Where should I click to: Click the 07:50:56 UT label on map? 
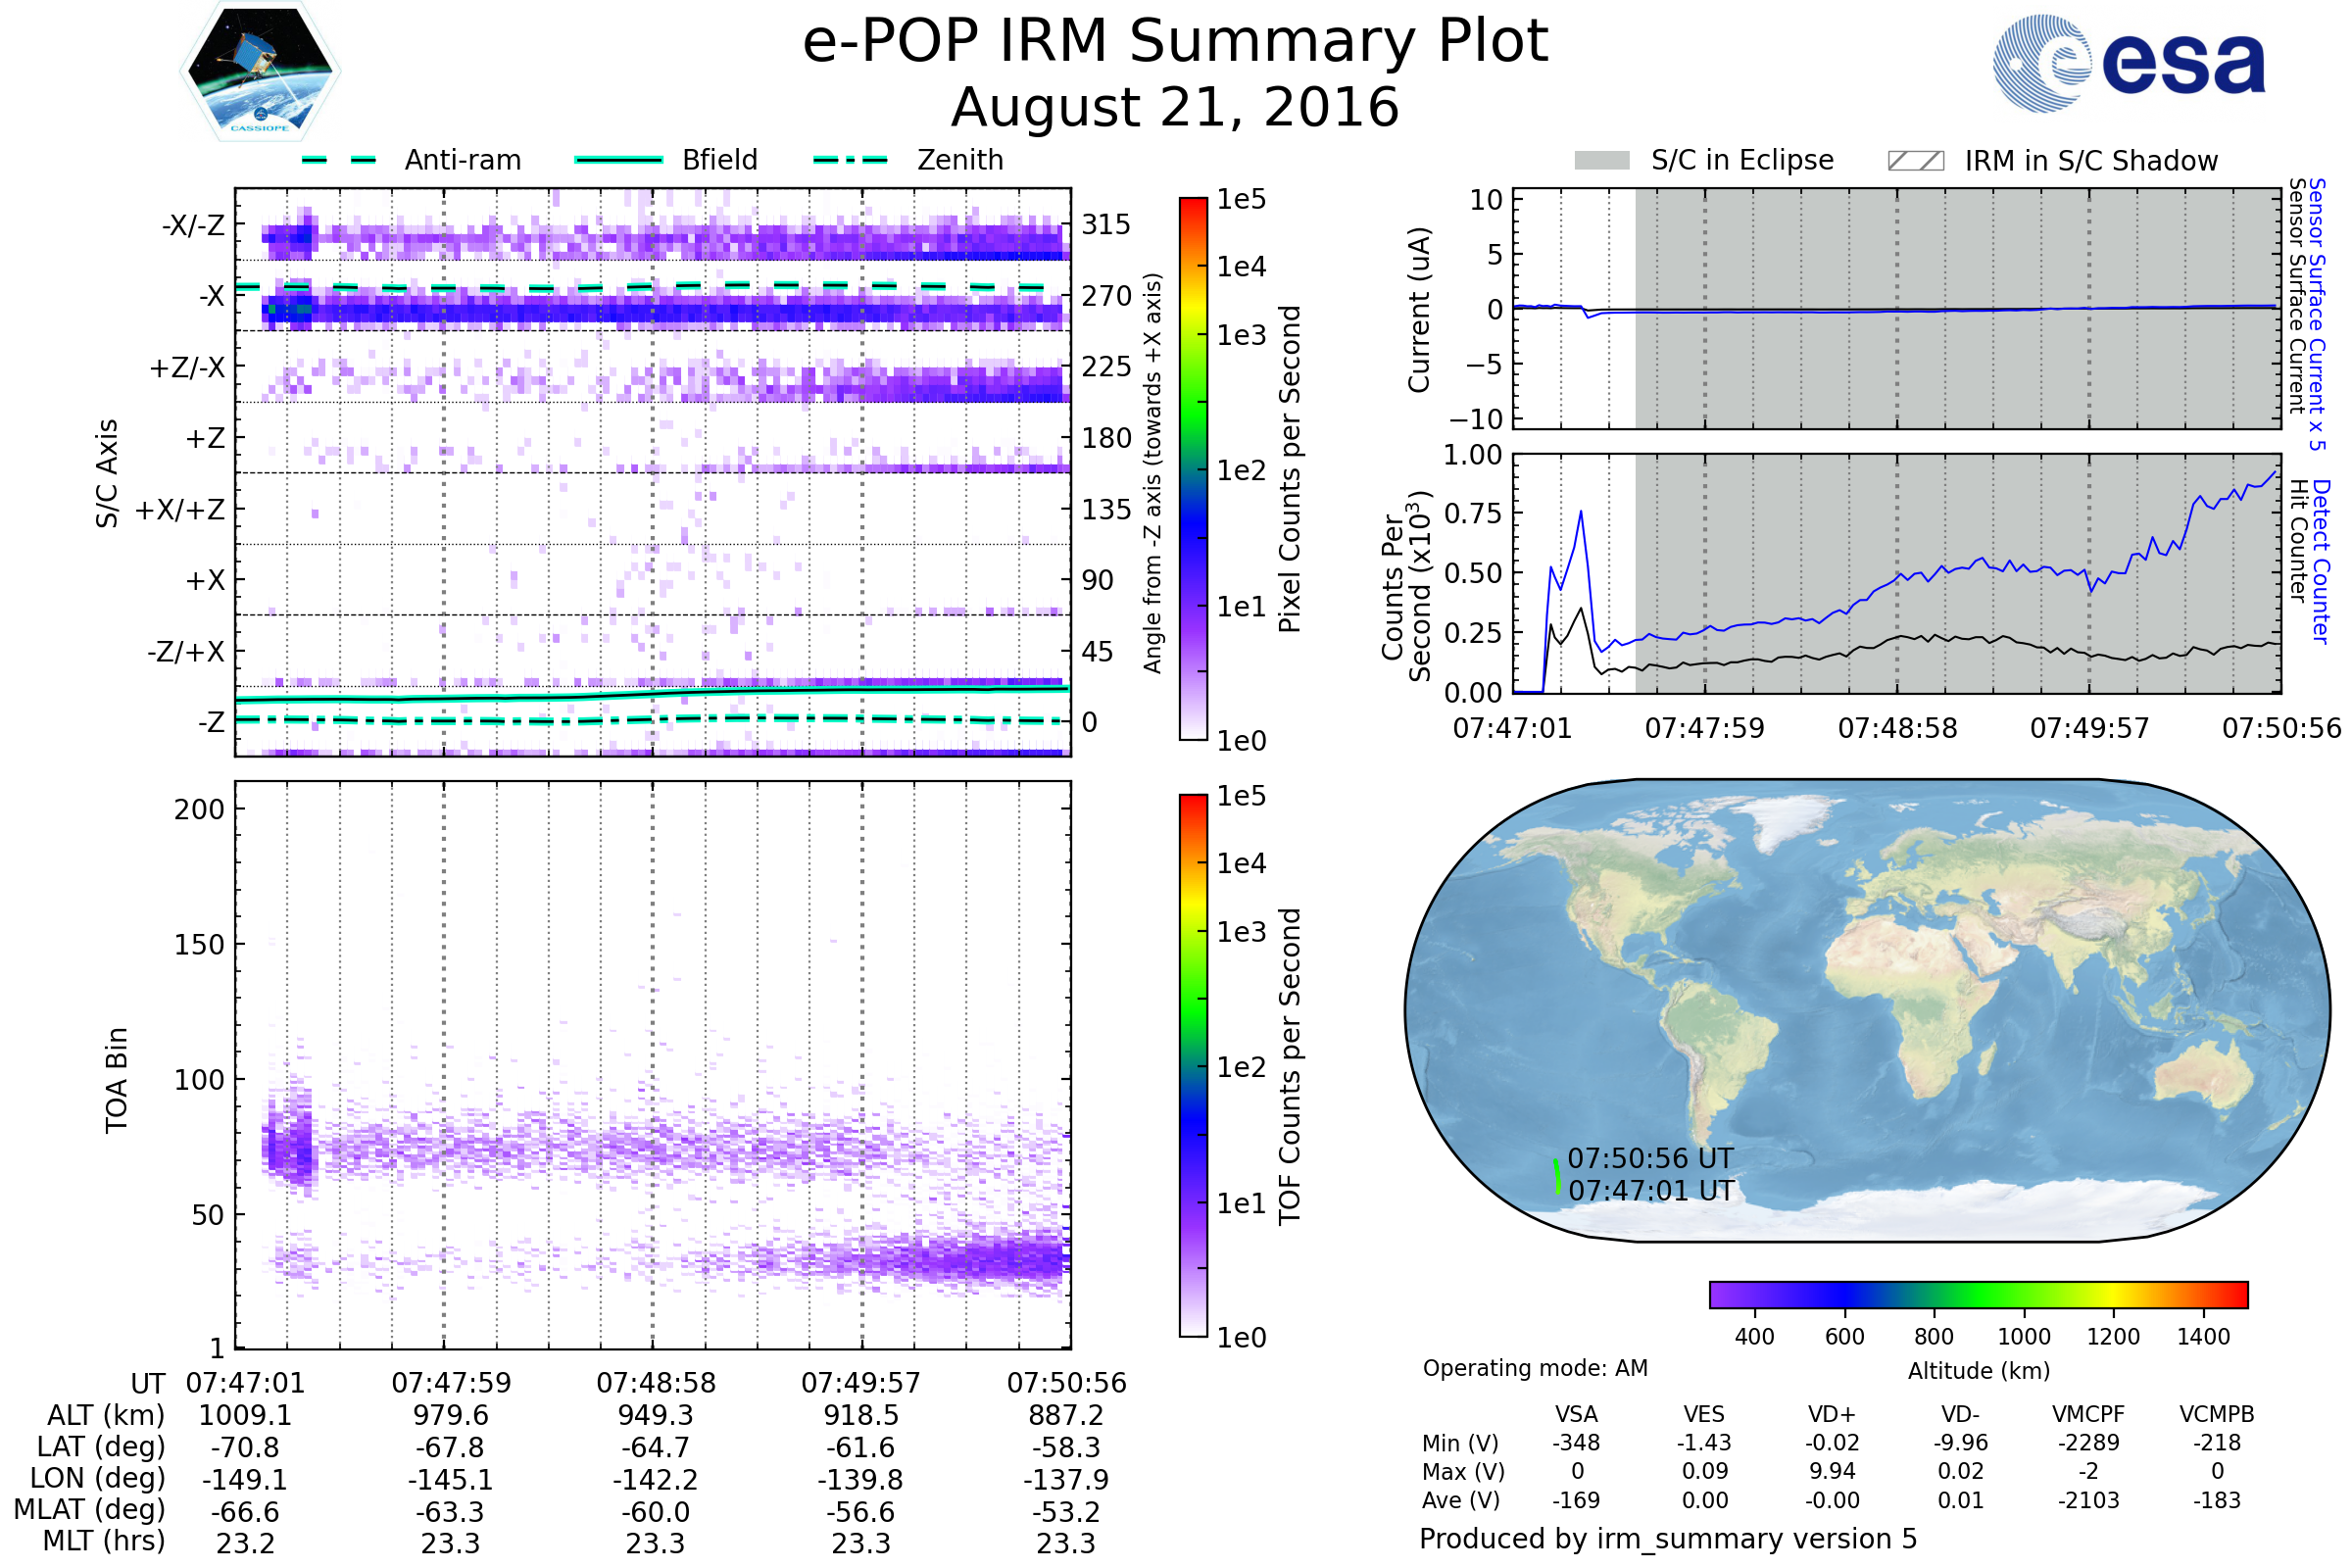(1650, 1159)
